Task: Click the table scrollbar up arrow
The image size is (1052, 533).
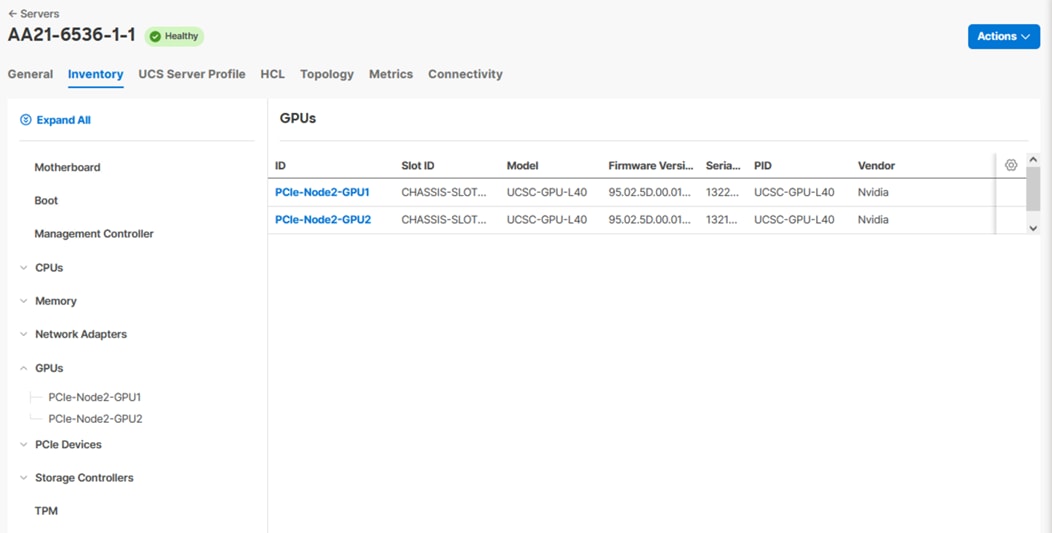Action: point(1033,160)
